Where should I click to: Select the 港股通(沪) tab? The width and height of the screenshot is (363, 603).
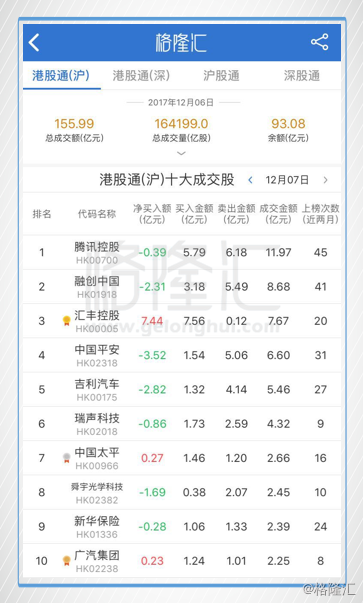tap(61, 76)
